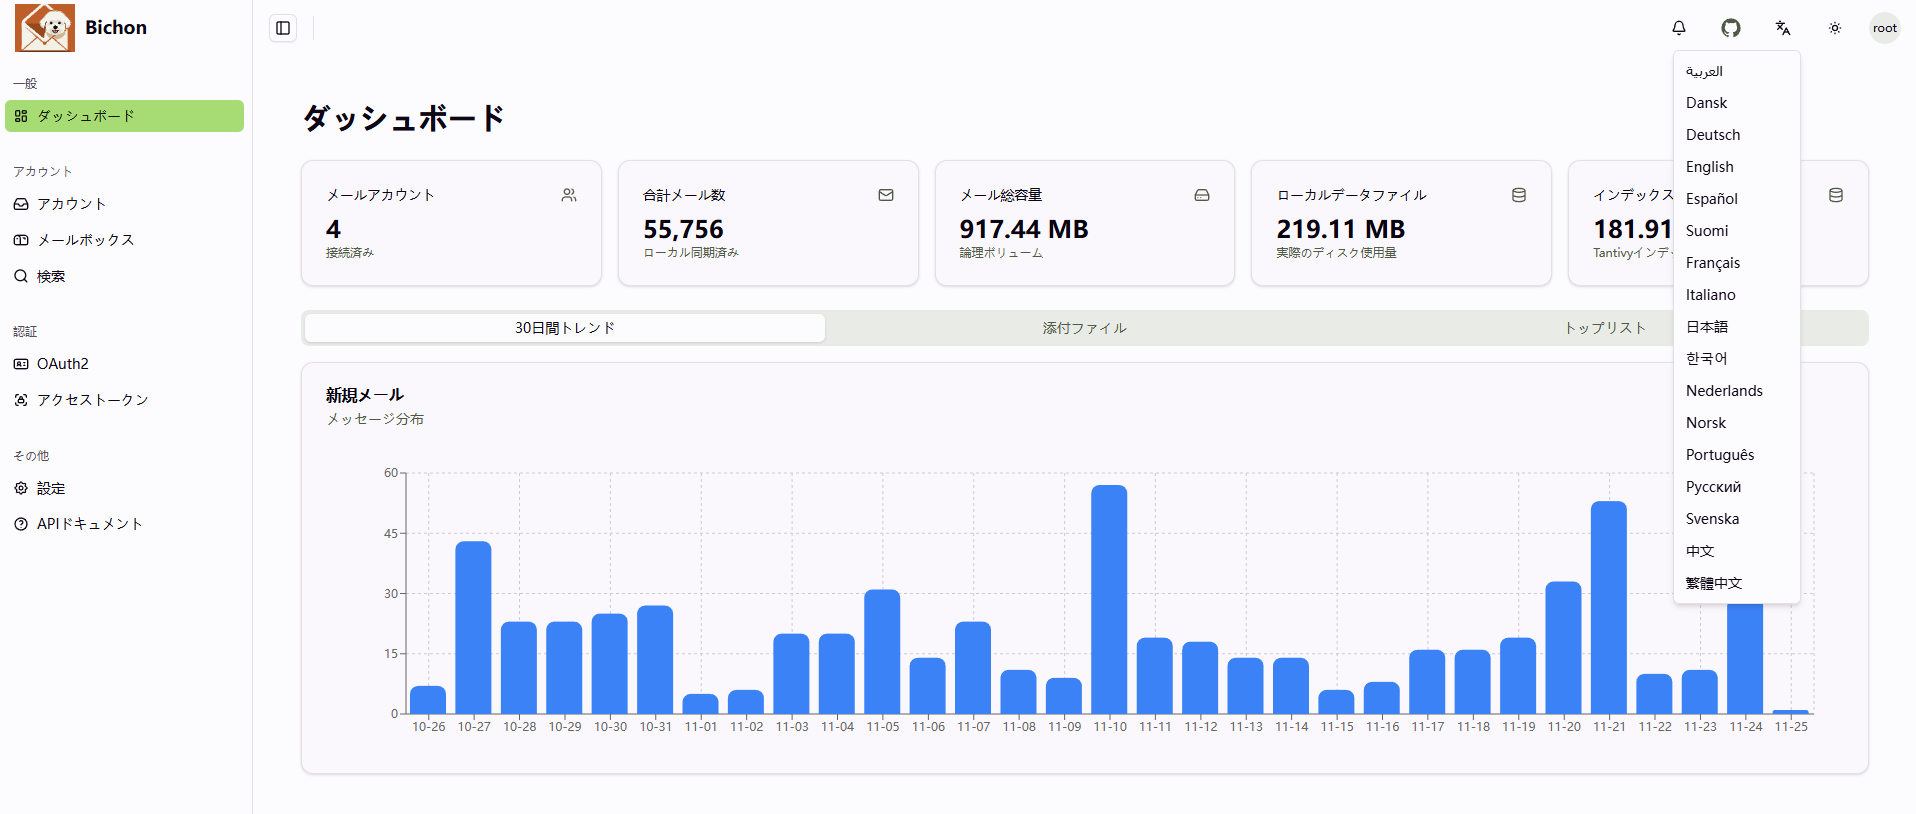Switch to the トップリスト tab

pos(1605,328)
